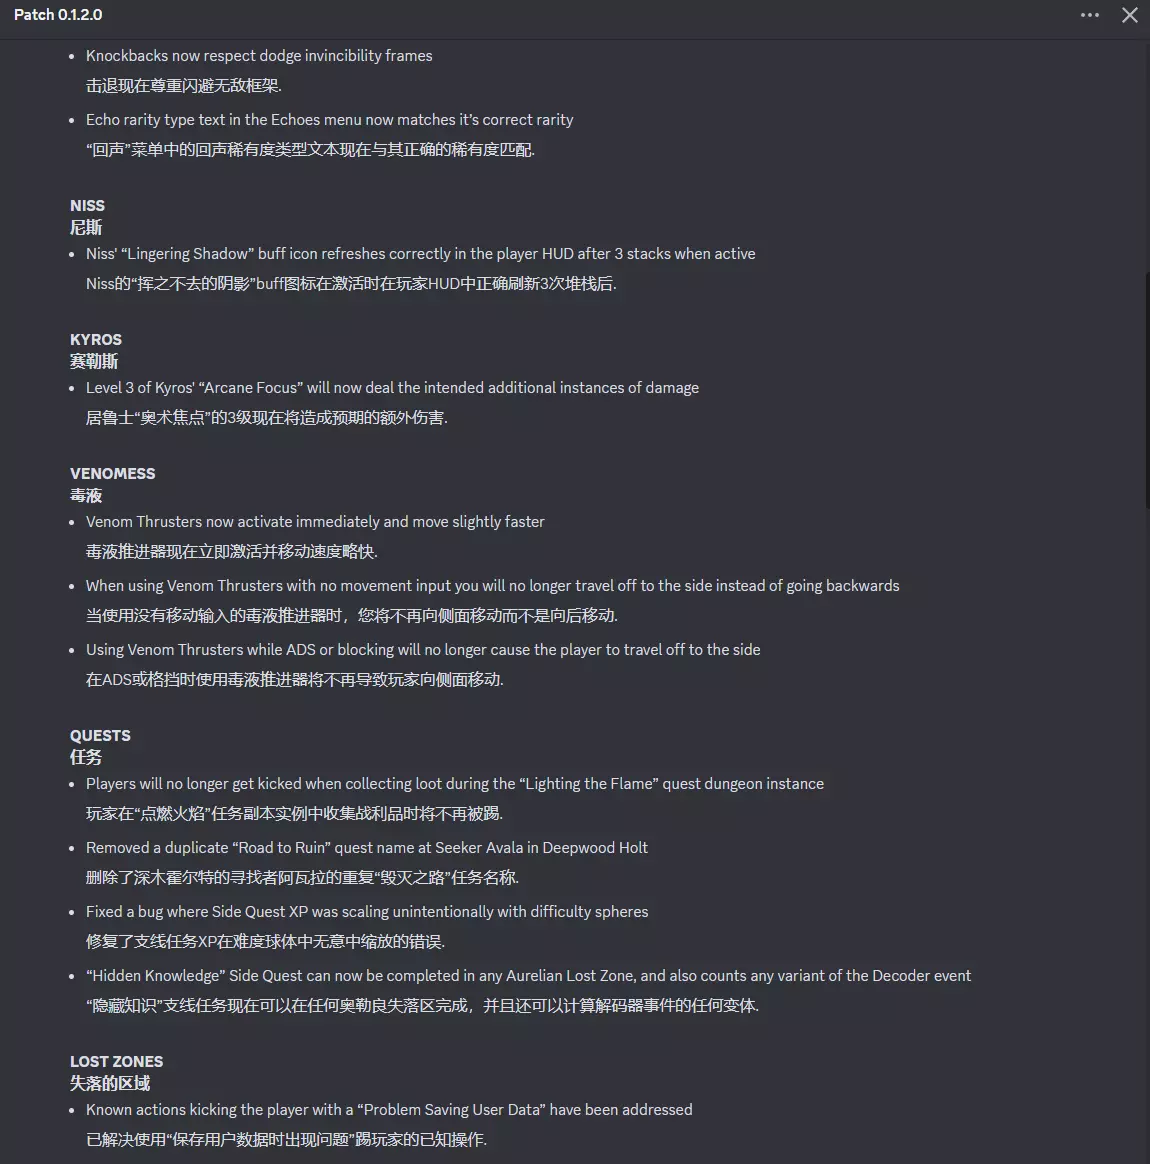Screen dimensions: 1150x1164
Task: Click the NISS section heading
Action: [87, 206]
